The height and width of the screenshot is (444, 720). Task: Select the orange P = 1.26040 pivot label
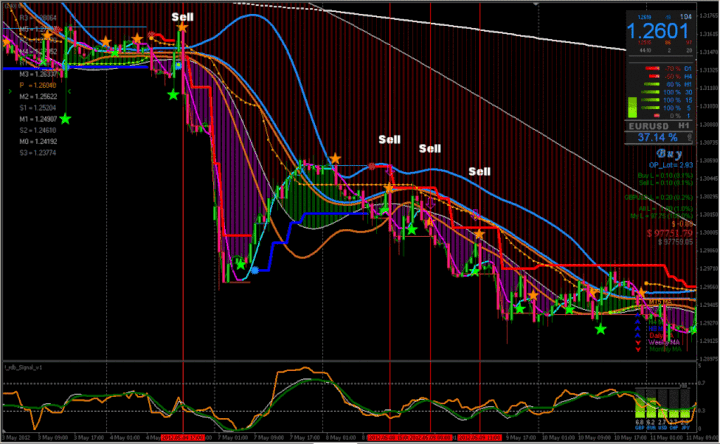click(x=38, y=85)
